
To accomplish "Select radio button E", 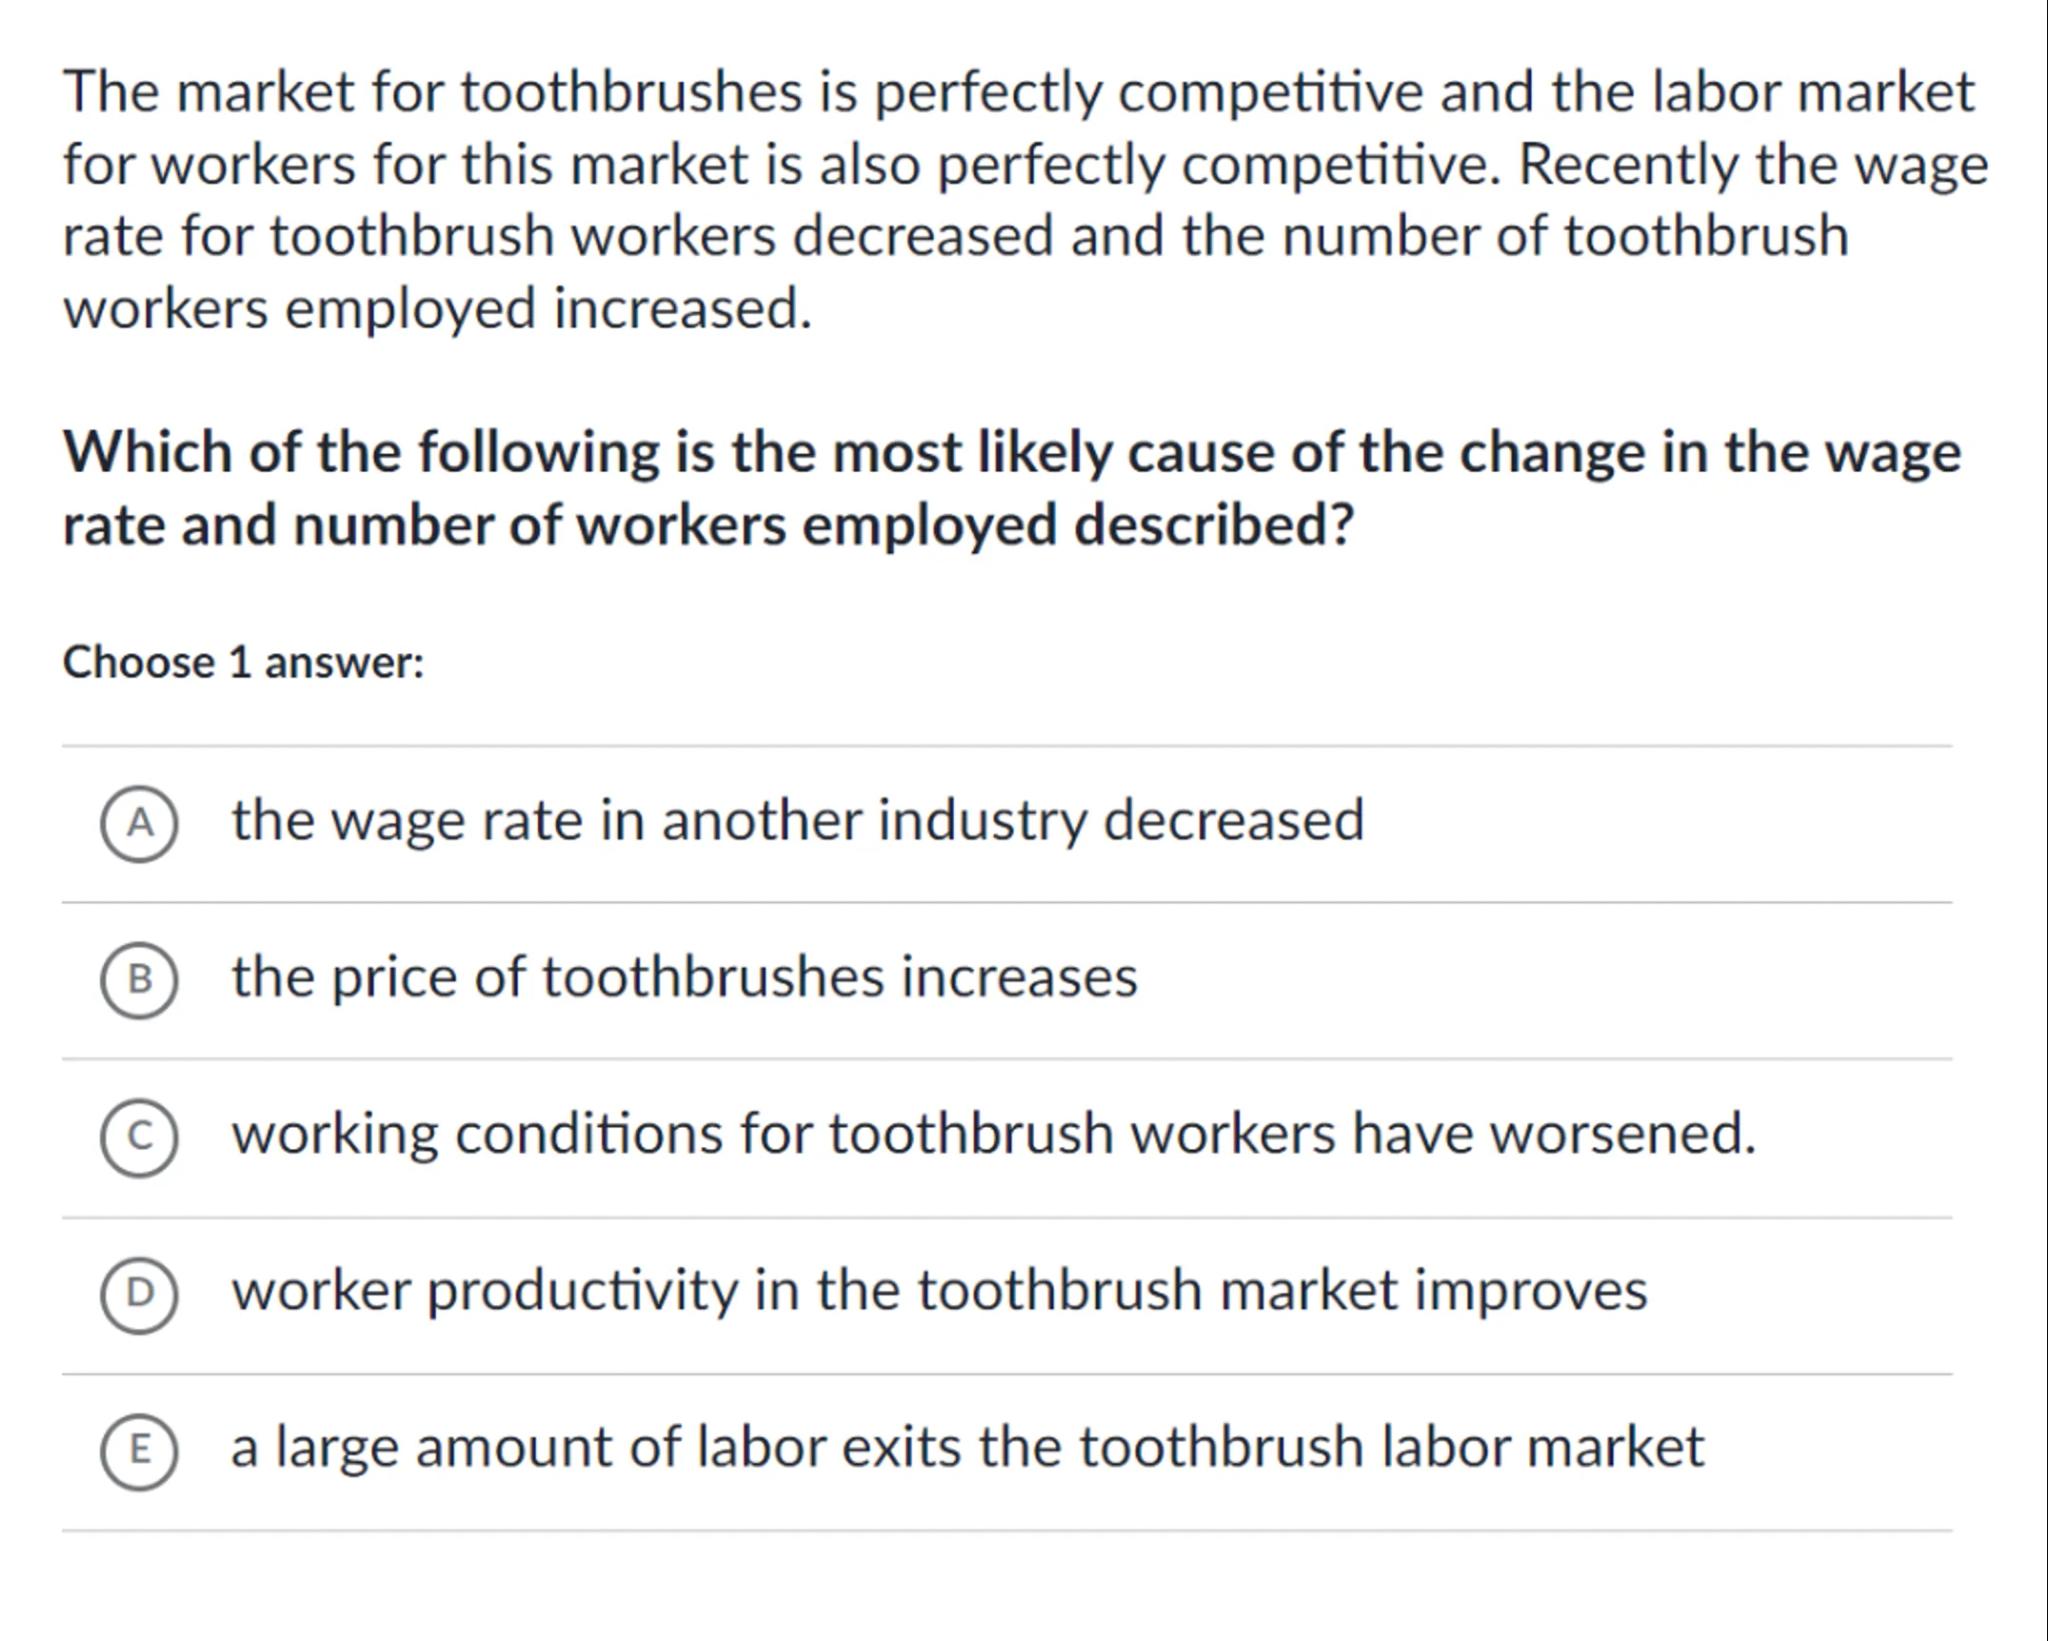I will pos(140,1451).
